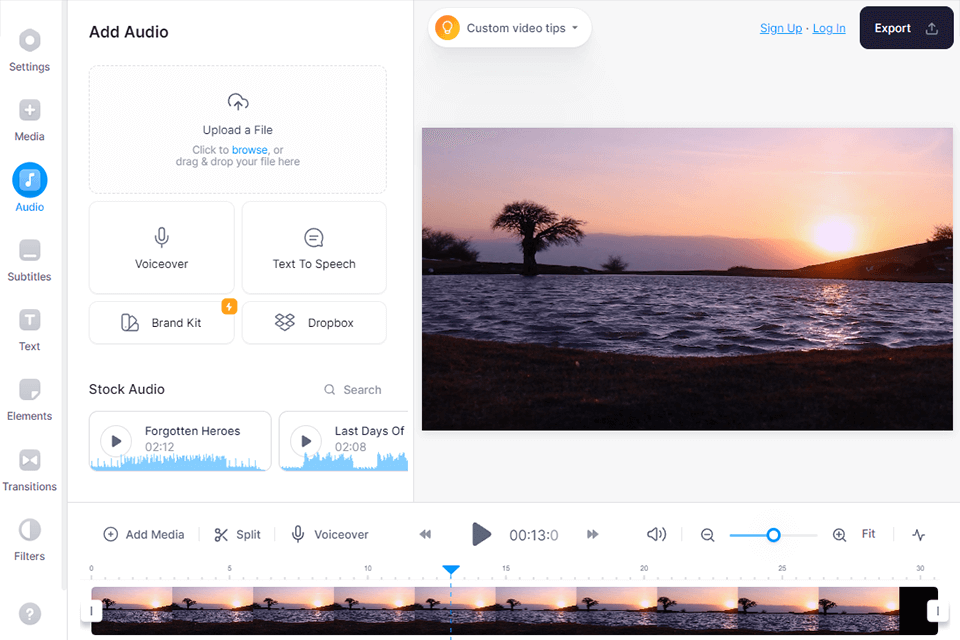Click the Upload a File cloud icon

point(238,102)
